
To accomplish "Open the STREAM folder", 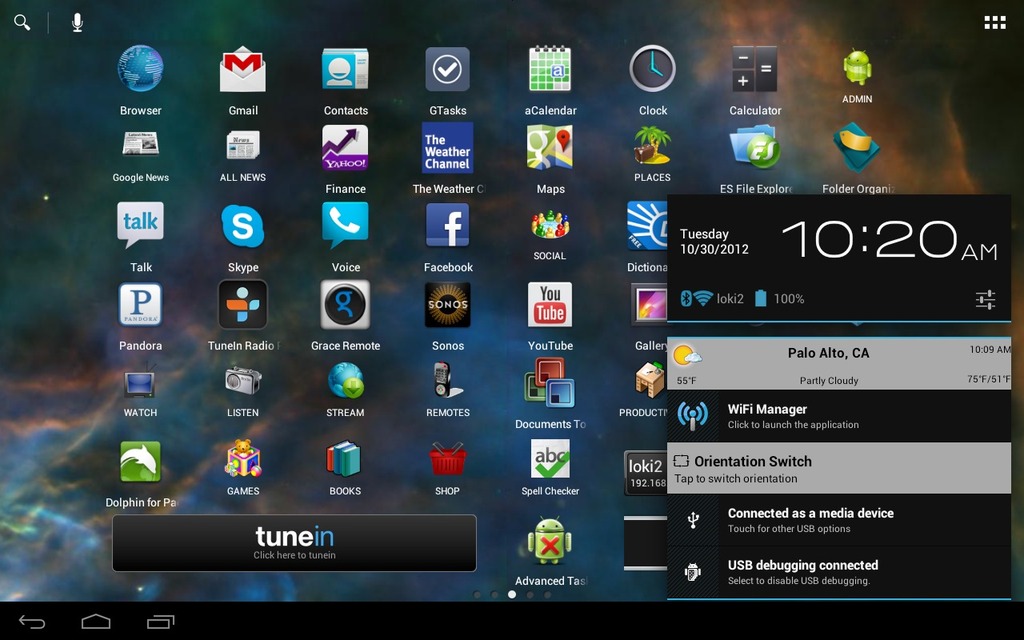I will pos(345,381).
